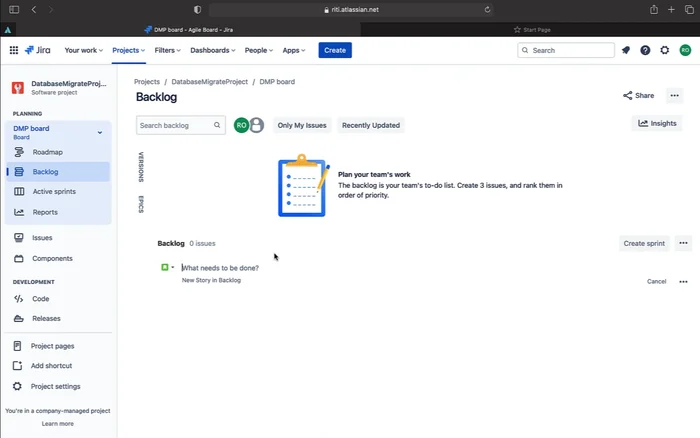Click the Jira logo
This screenshot has width=700, height=438.
click(x=38, y=50)
